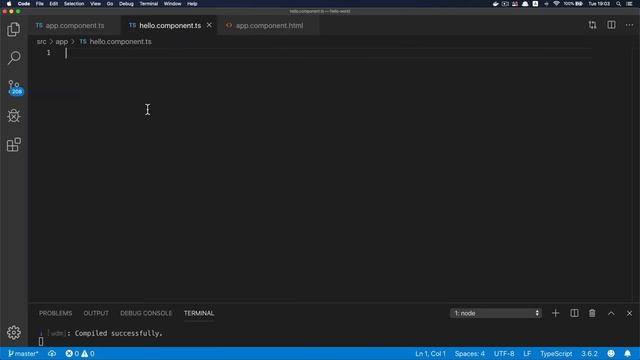Click the Open Changes compare icon
Image resolution: width=640 pixels, height=360 pixels.
click(593, 25)
